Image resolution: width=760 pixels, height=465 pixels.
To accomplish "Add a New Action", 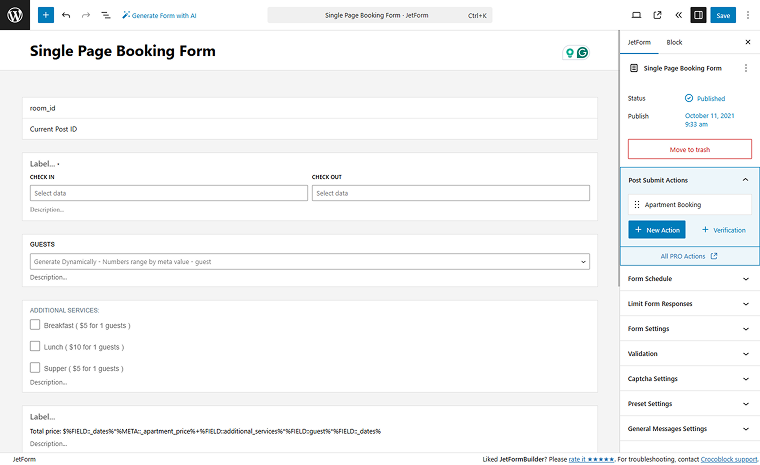I will tap(657, 230).
